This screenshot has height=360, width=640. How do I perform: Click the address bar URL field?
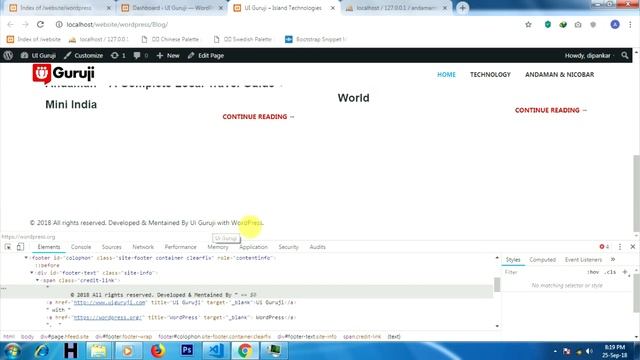[x=286, y=24]
